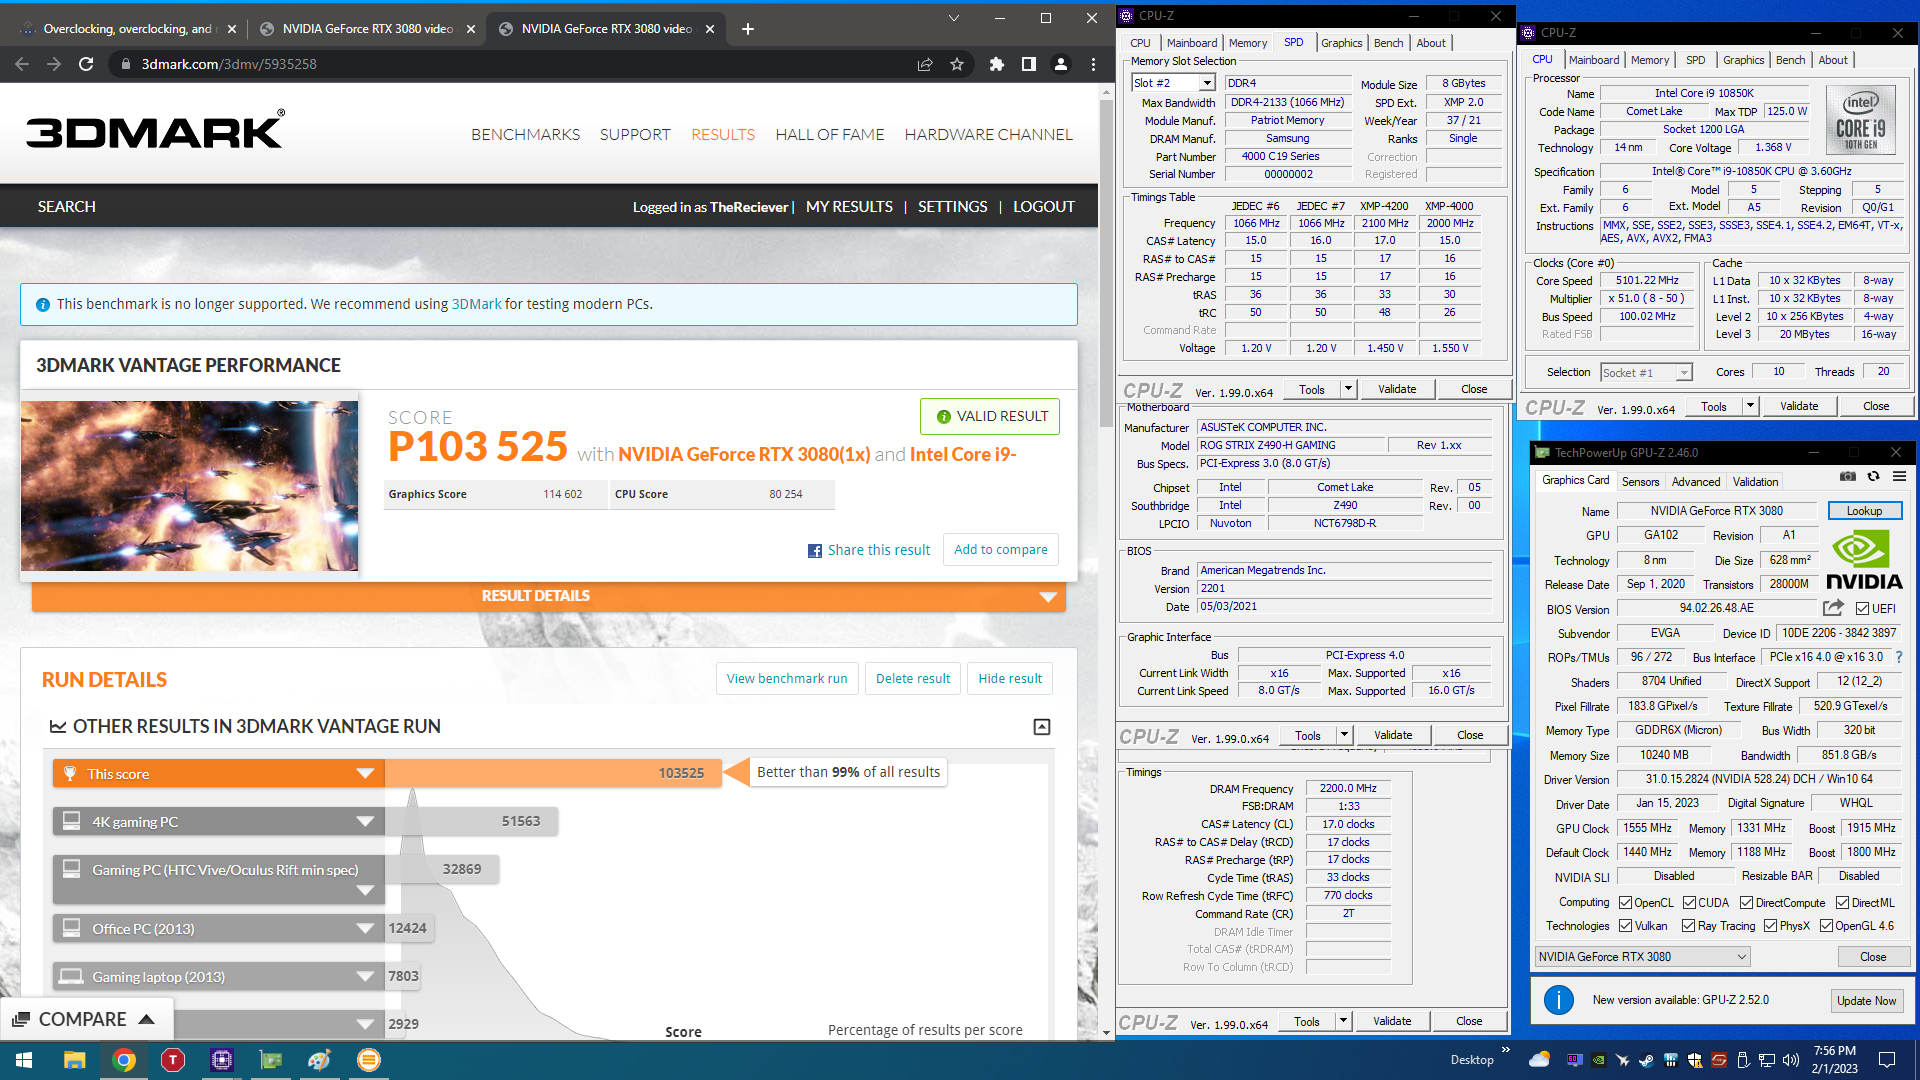
Task: Open the Chrome extensions puzzle icon
Action: [x=996, y=64]
